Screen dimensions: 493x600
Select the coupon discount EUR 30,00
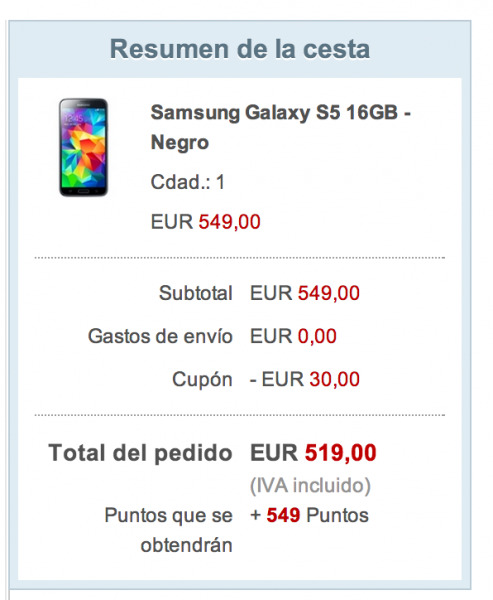[305, 380]
